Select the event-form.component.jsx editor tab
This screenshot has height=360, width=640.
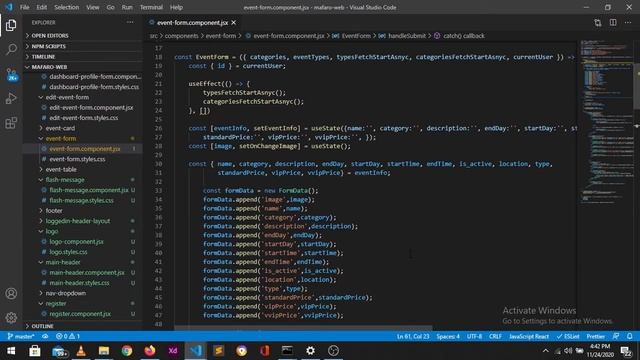click(x=192, y=23)
